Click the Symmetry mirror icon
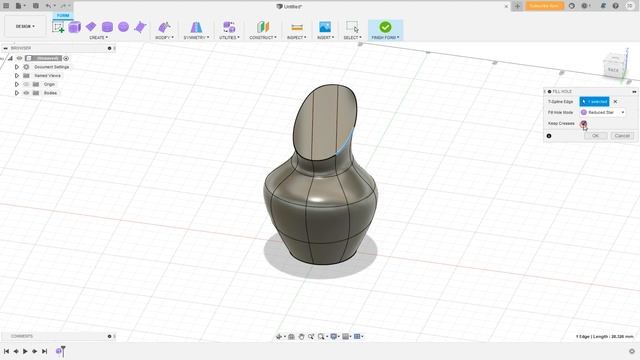The width and height of the screenshot is (640, 360). [196, 27]
